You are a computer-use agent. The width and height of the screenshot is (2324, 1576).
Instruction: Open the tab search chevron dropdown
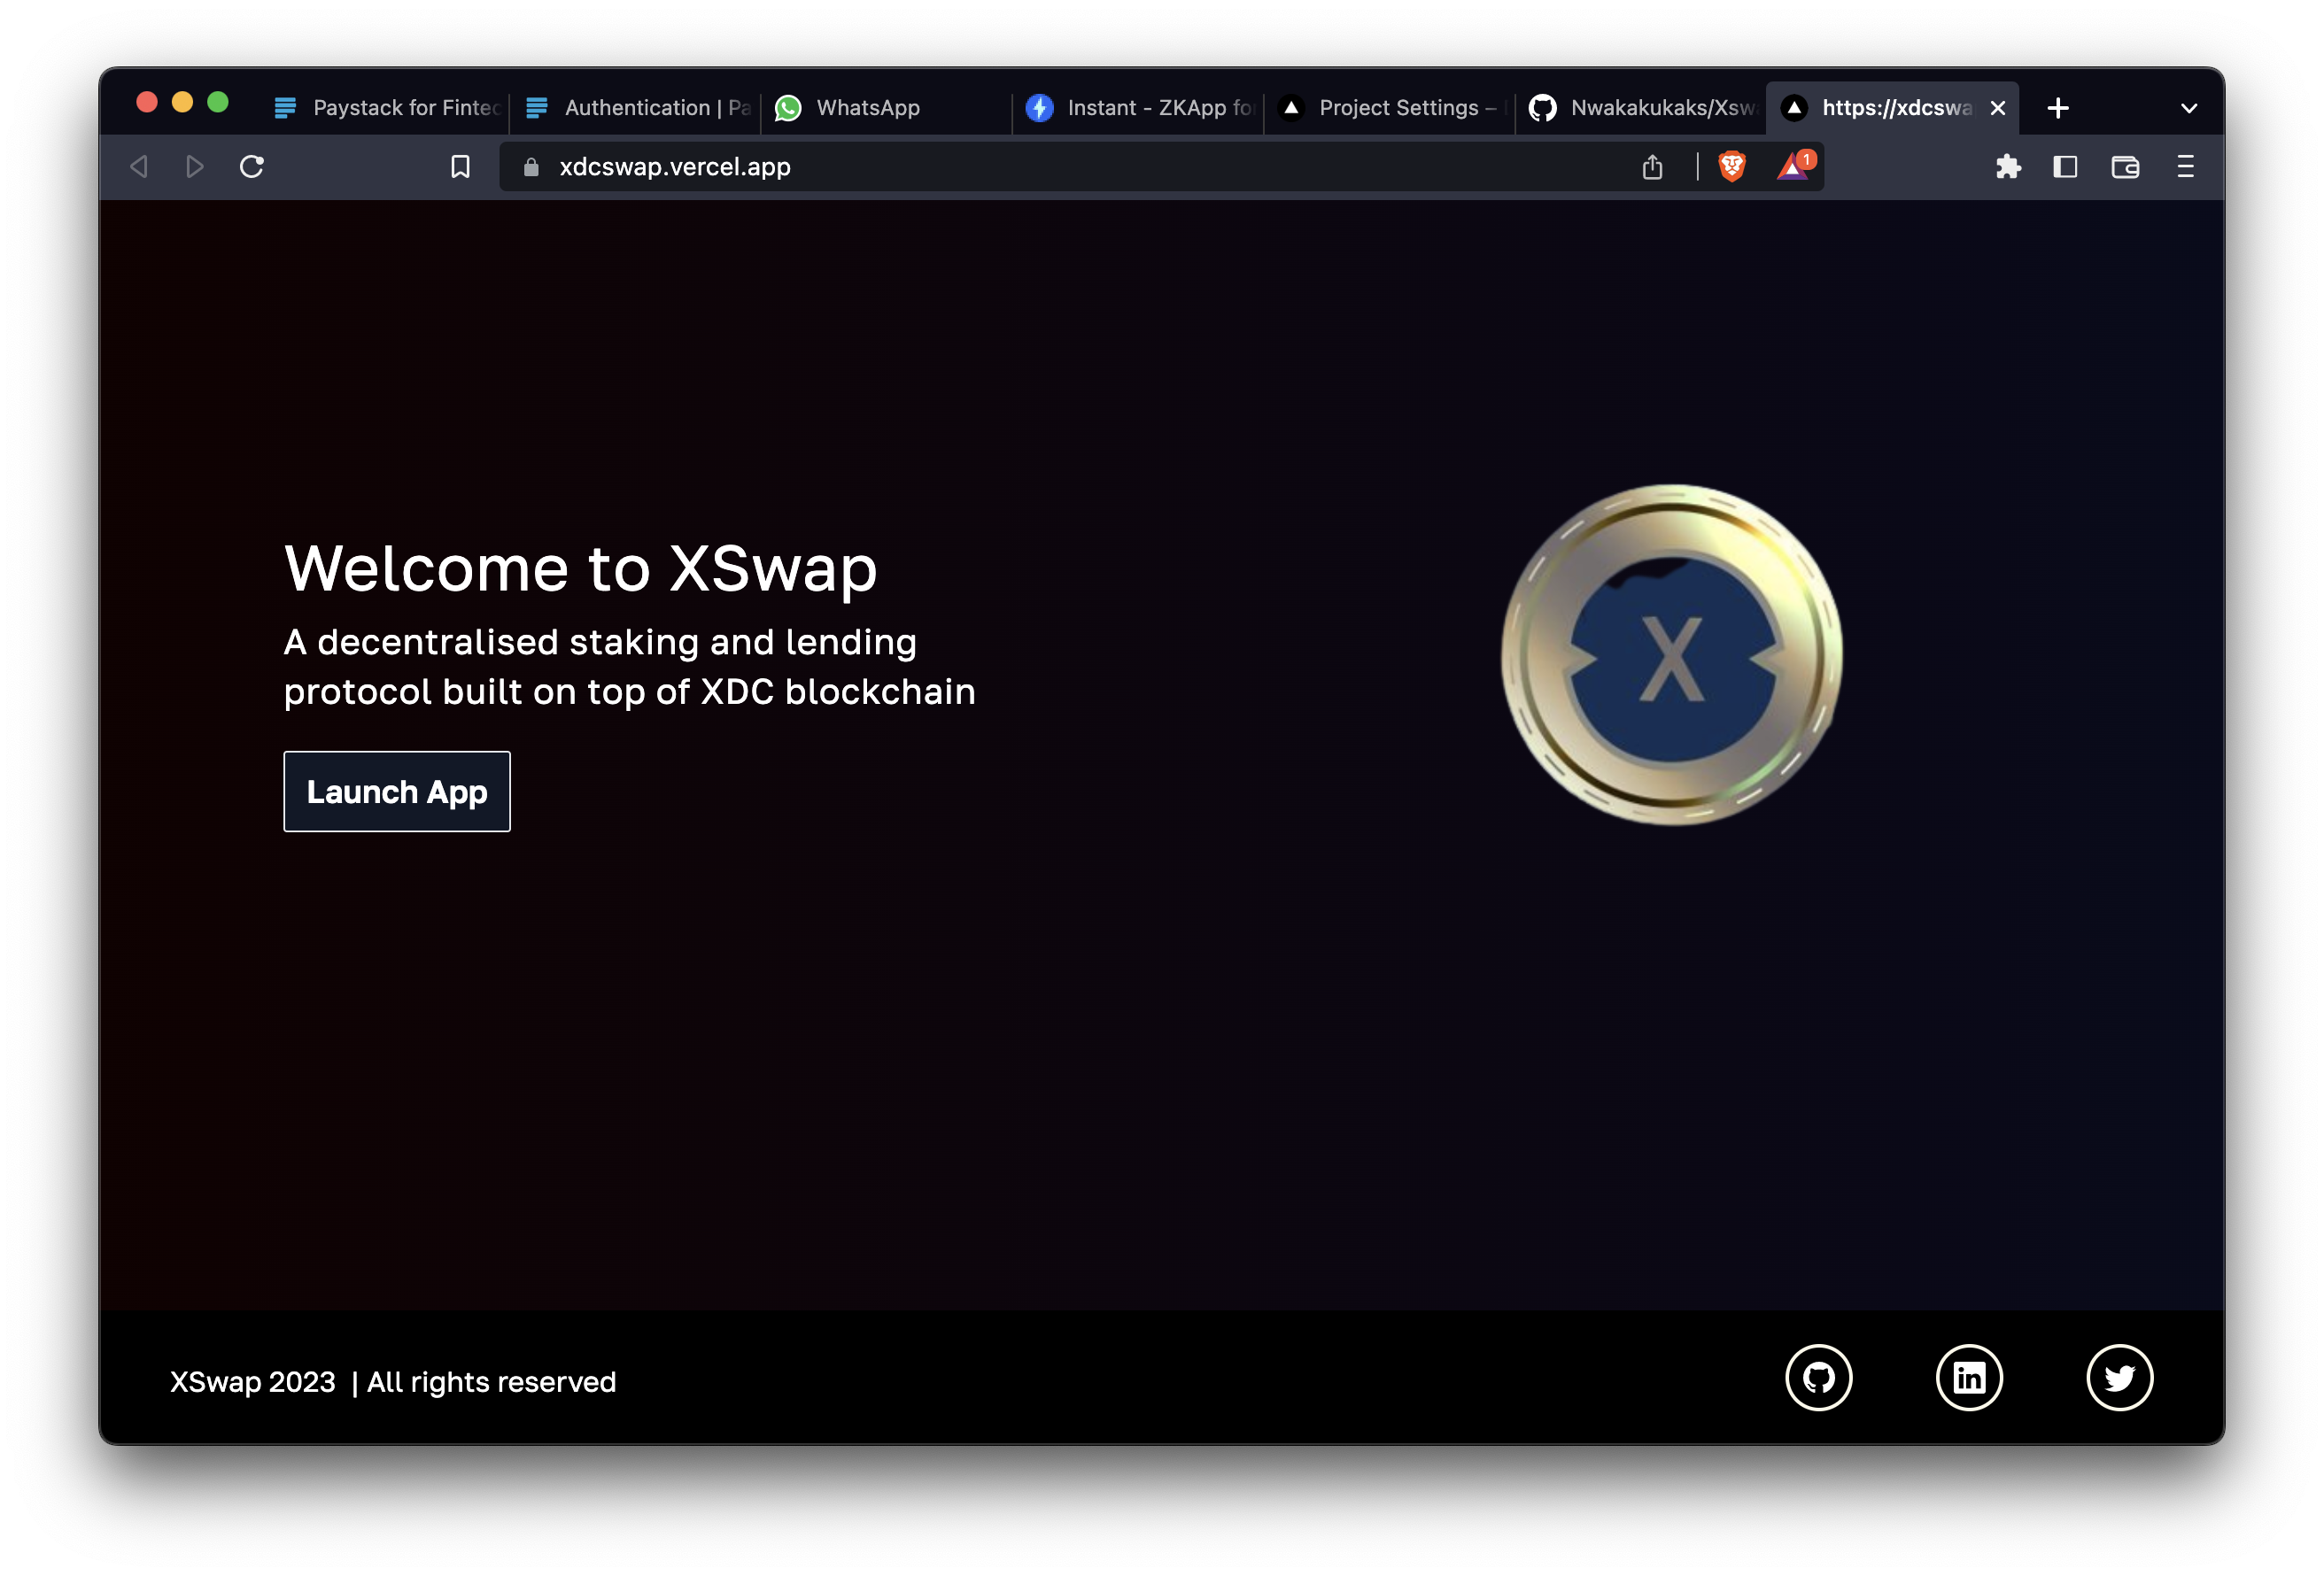(x=2188, y=107)
